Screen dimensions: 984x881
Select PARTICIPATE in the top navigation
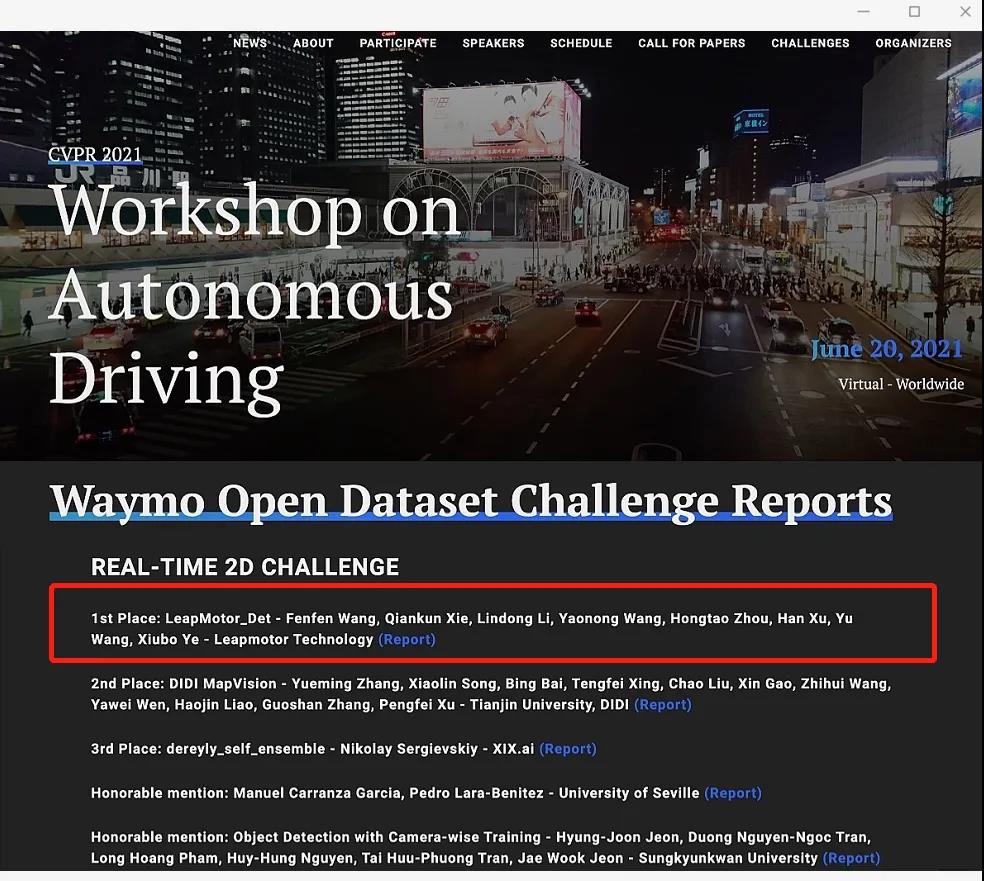tap(398, 43)
